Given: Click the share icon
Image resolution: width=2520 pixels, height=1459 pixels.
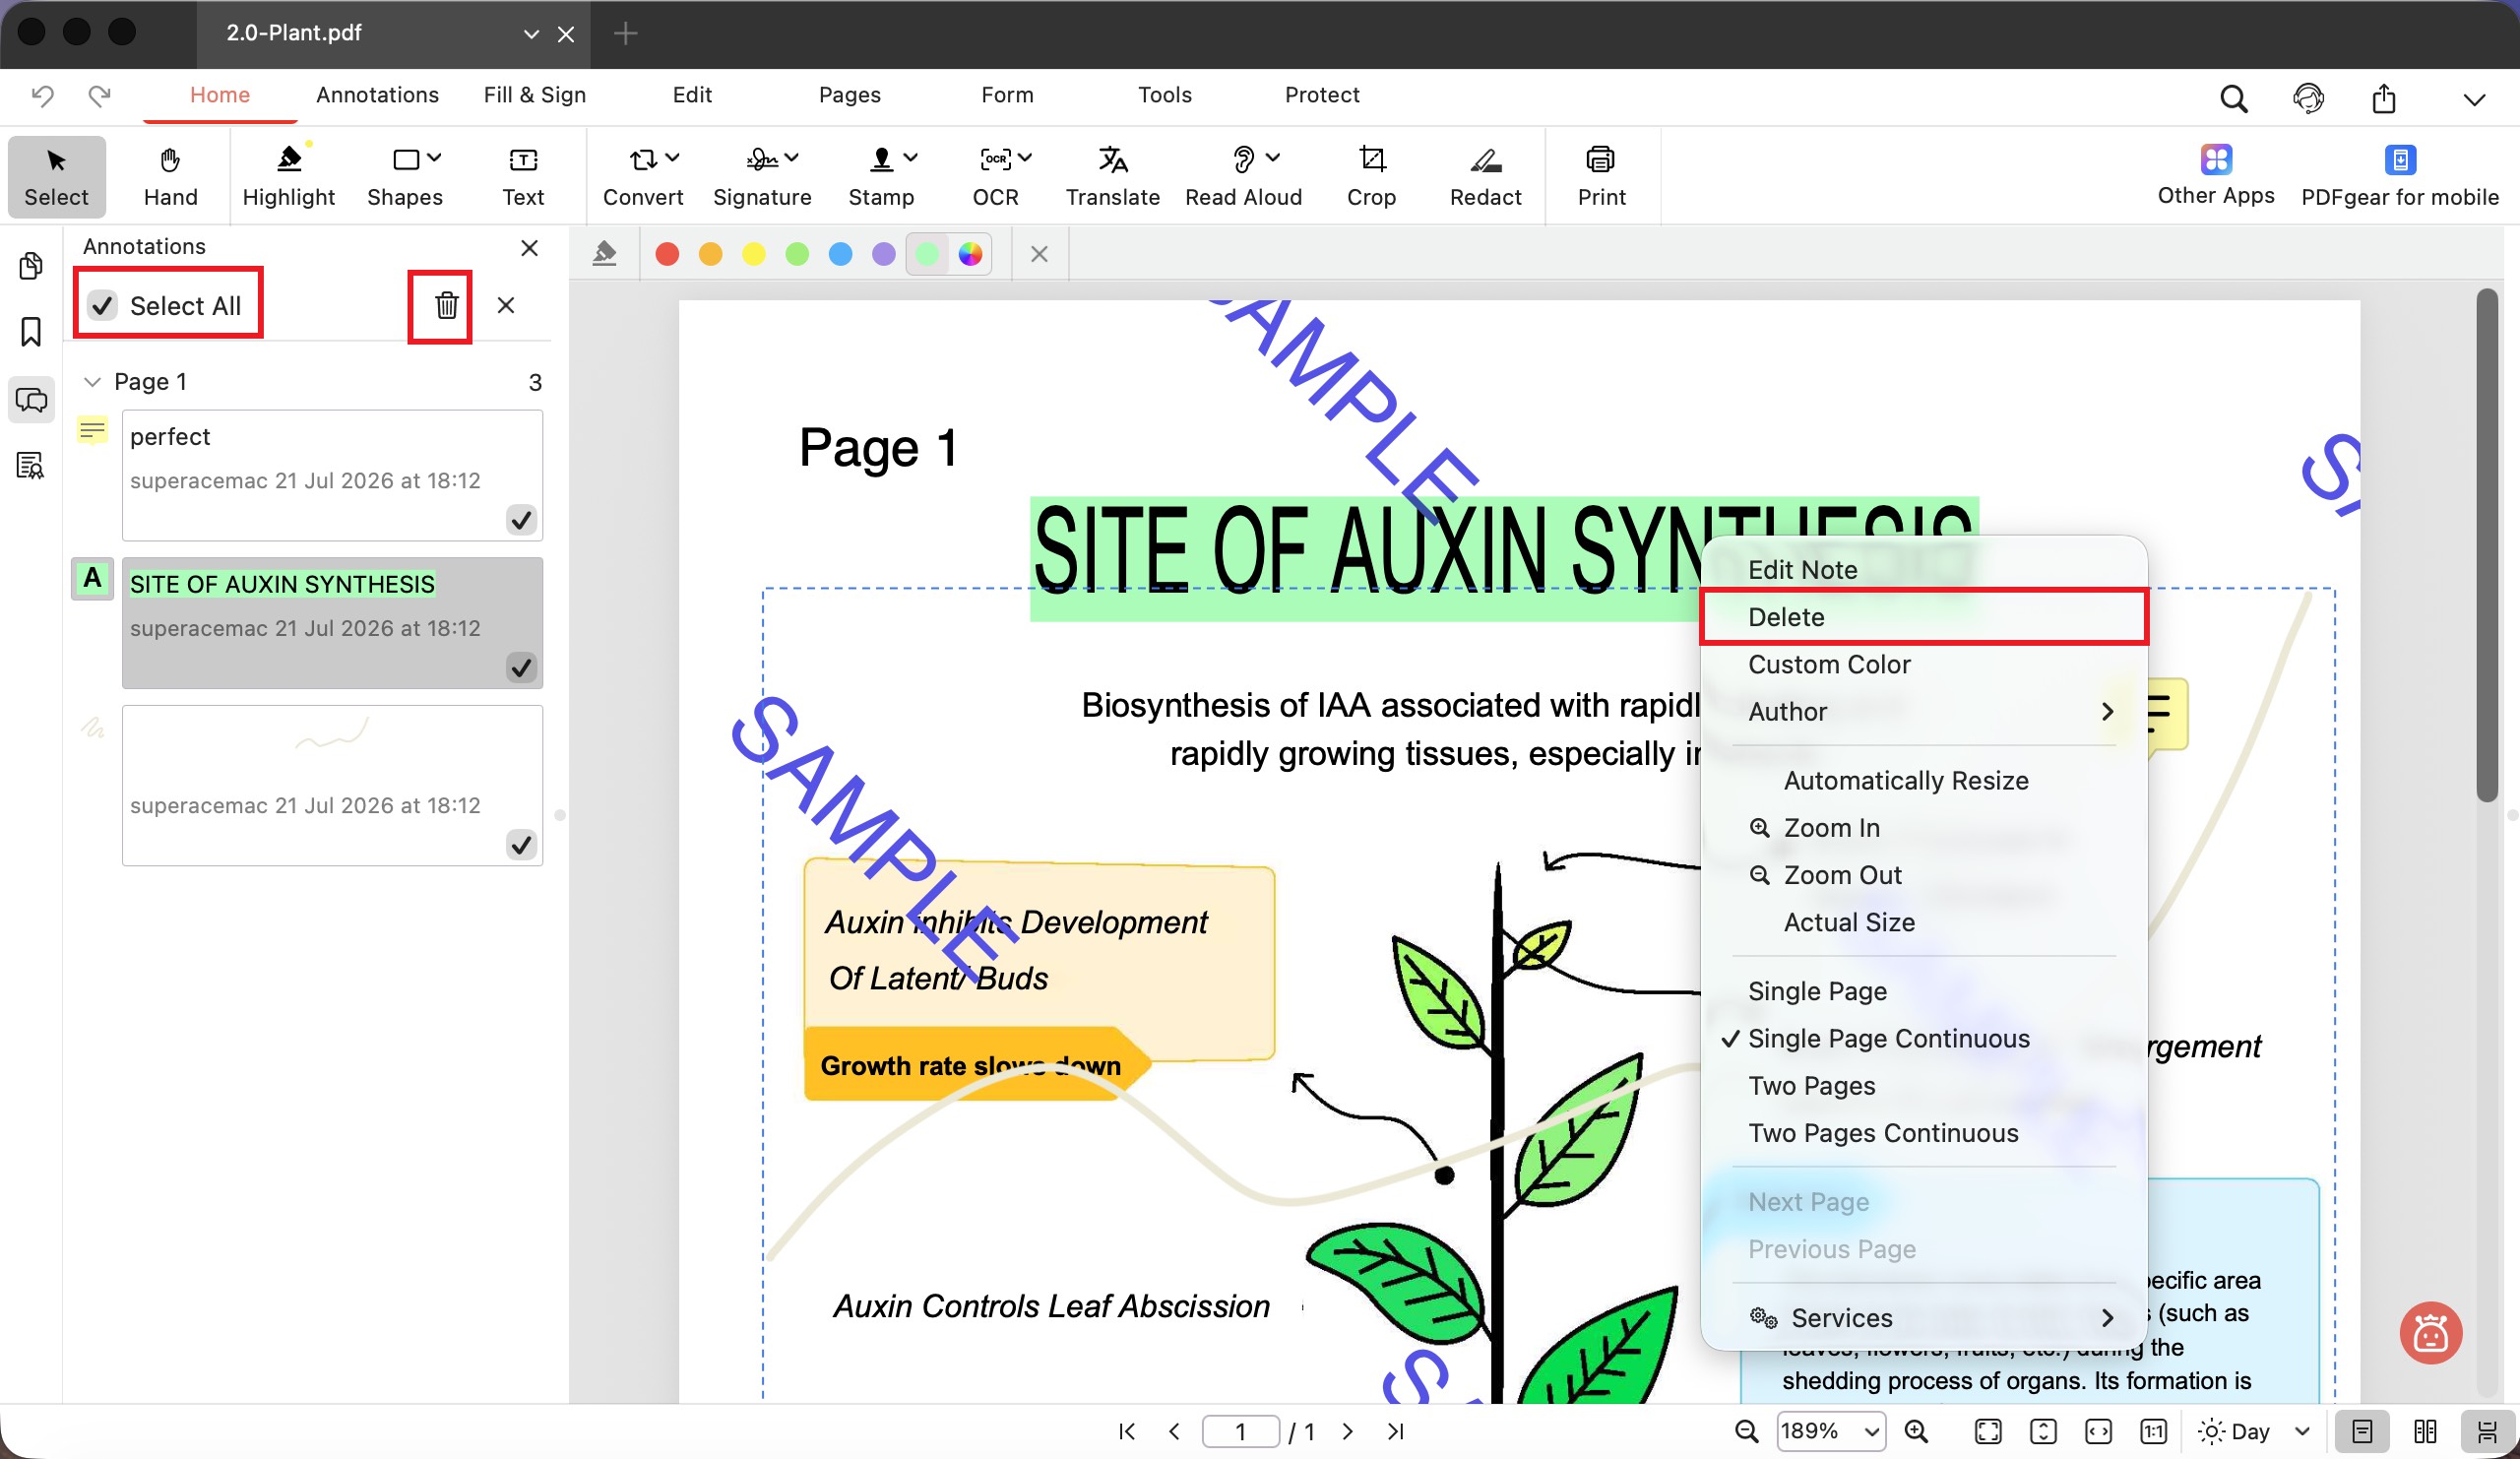Looking at the screenshot, I should tap(2384, 98).
